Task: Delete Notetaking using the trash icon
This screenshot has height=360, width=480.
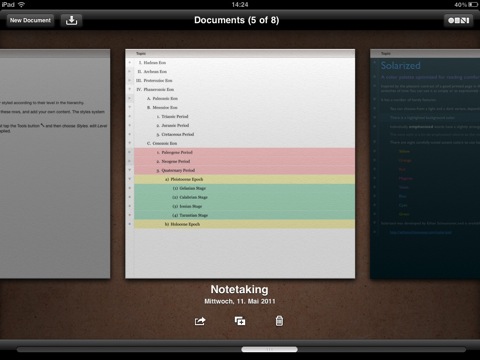Action: coord(279,321)
